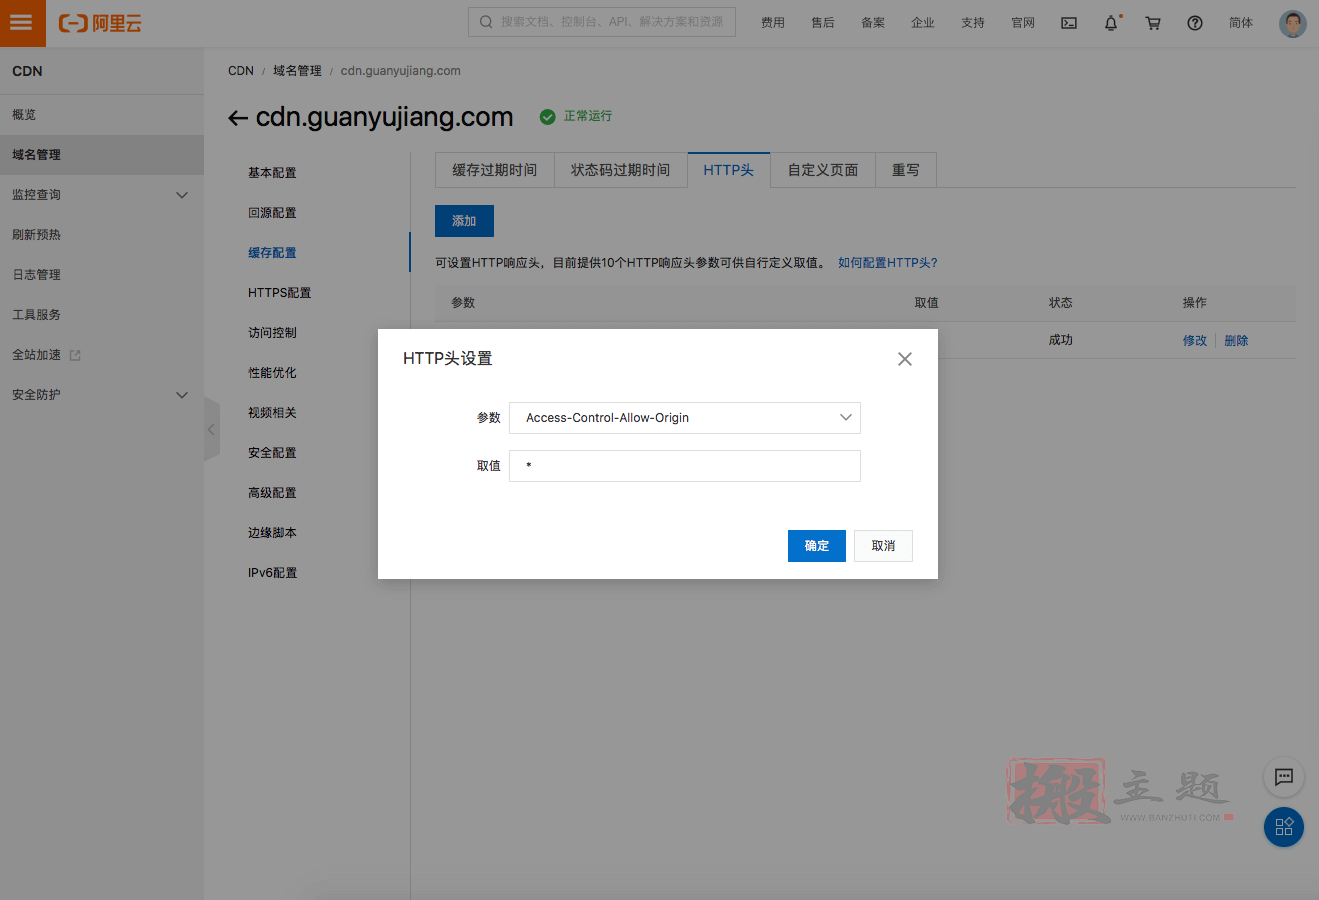The image size is (1319, 900).
Task: Close the HTTP头设置 dialog
Action: click(x=905, y=359)
